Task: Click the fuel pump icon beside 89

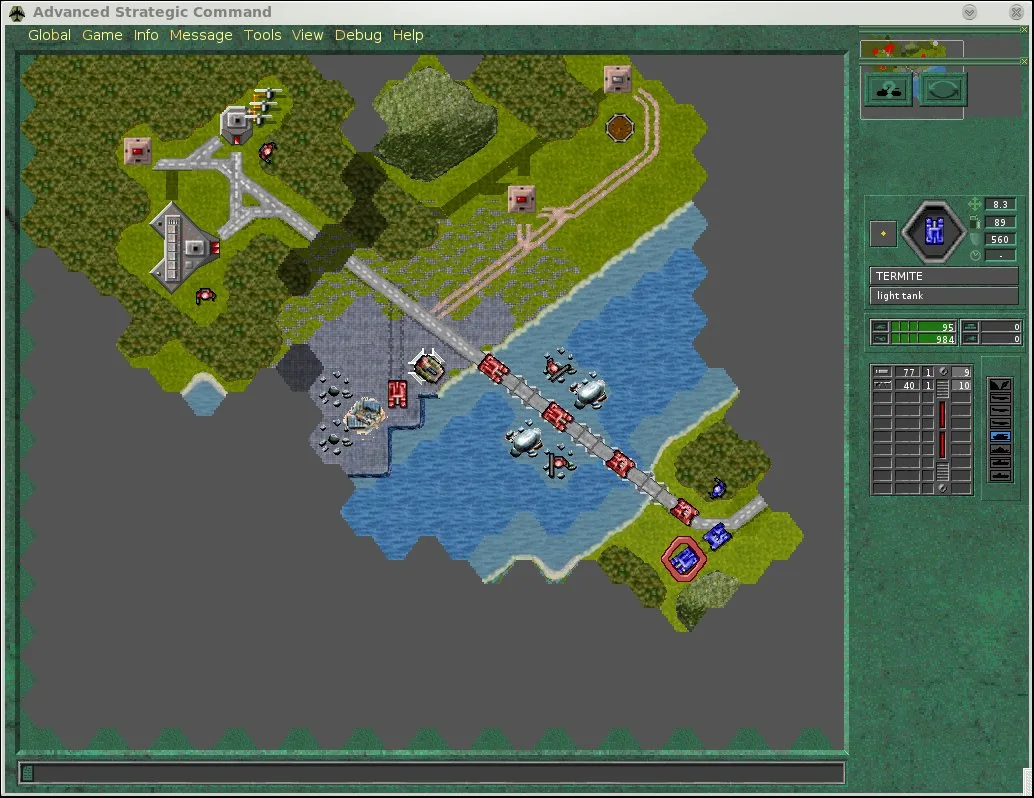Action: 974,222
